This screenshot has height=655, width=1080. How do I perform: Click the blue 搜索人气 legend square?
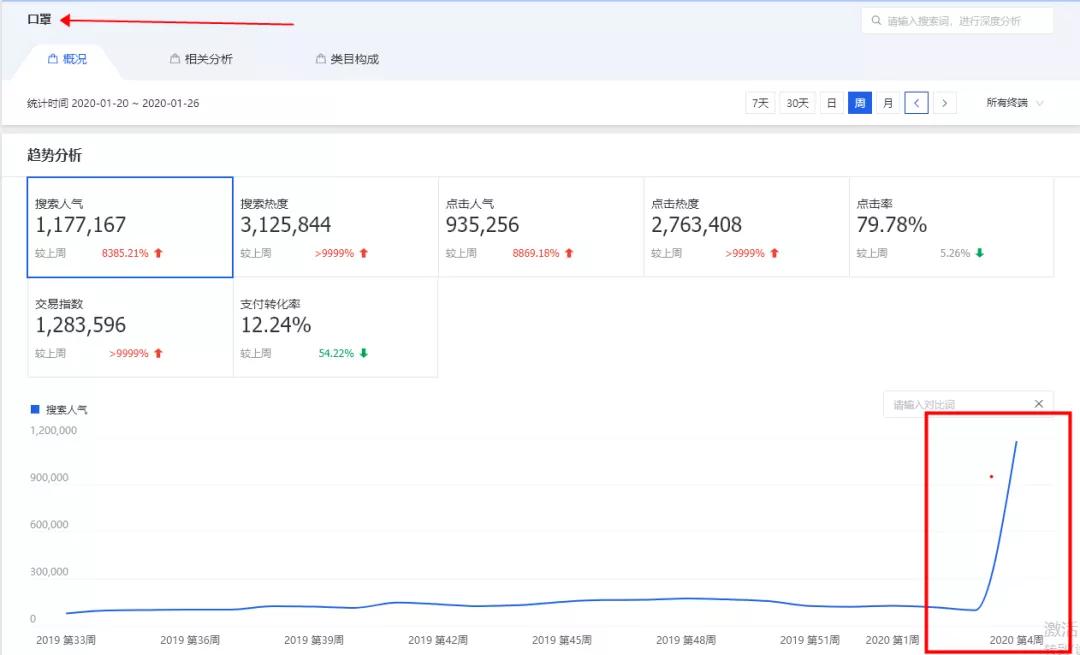click(35, 409)
